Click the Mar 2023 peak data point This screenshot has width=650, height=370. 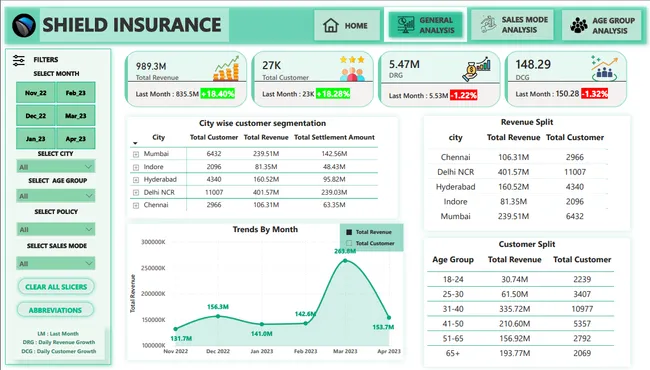(x=345, y=261)
